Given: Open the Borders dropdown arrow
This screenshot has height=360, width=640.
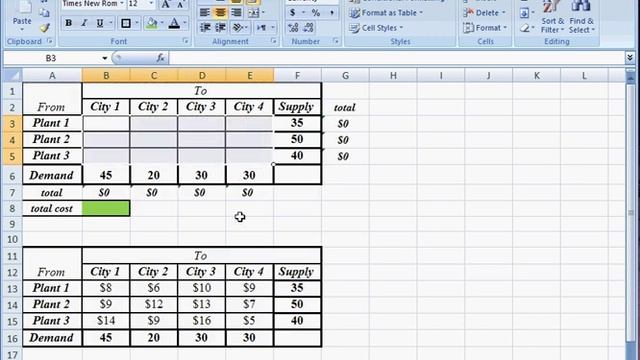Looking at the screenshot, I should 137,23.
